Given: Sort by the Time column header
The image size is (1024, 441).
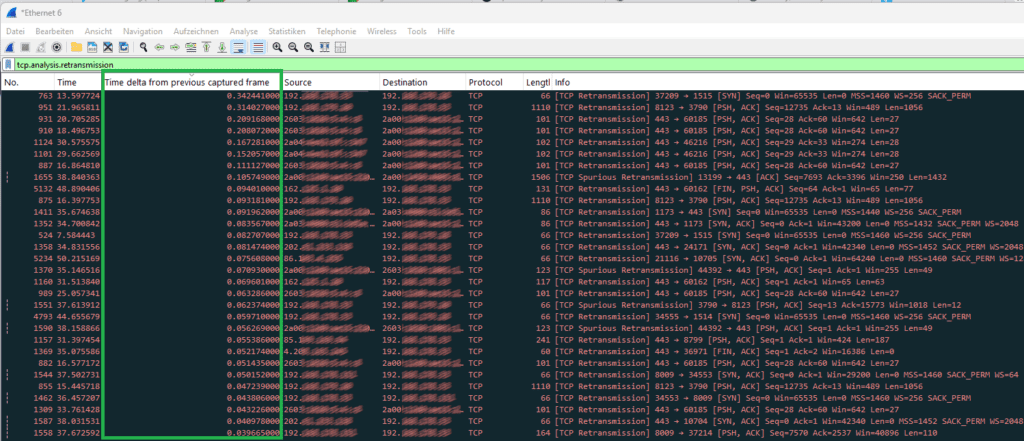Looking at the screenshot, I should (78, 82).
